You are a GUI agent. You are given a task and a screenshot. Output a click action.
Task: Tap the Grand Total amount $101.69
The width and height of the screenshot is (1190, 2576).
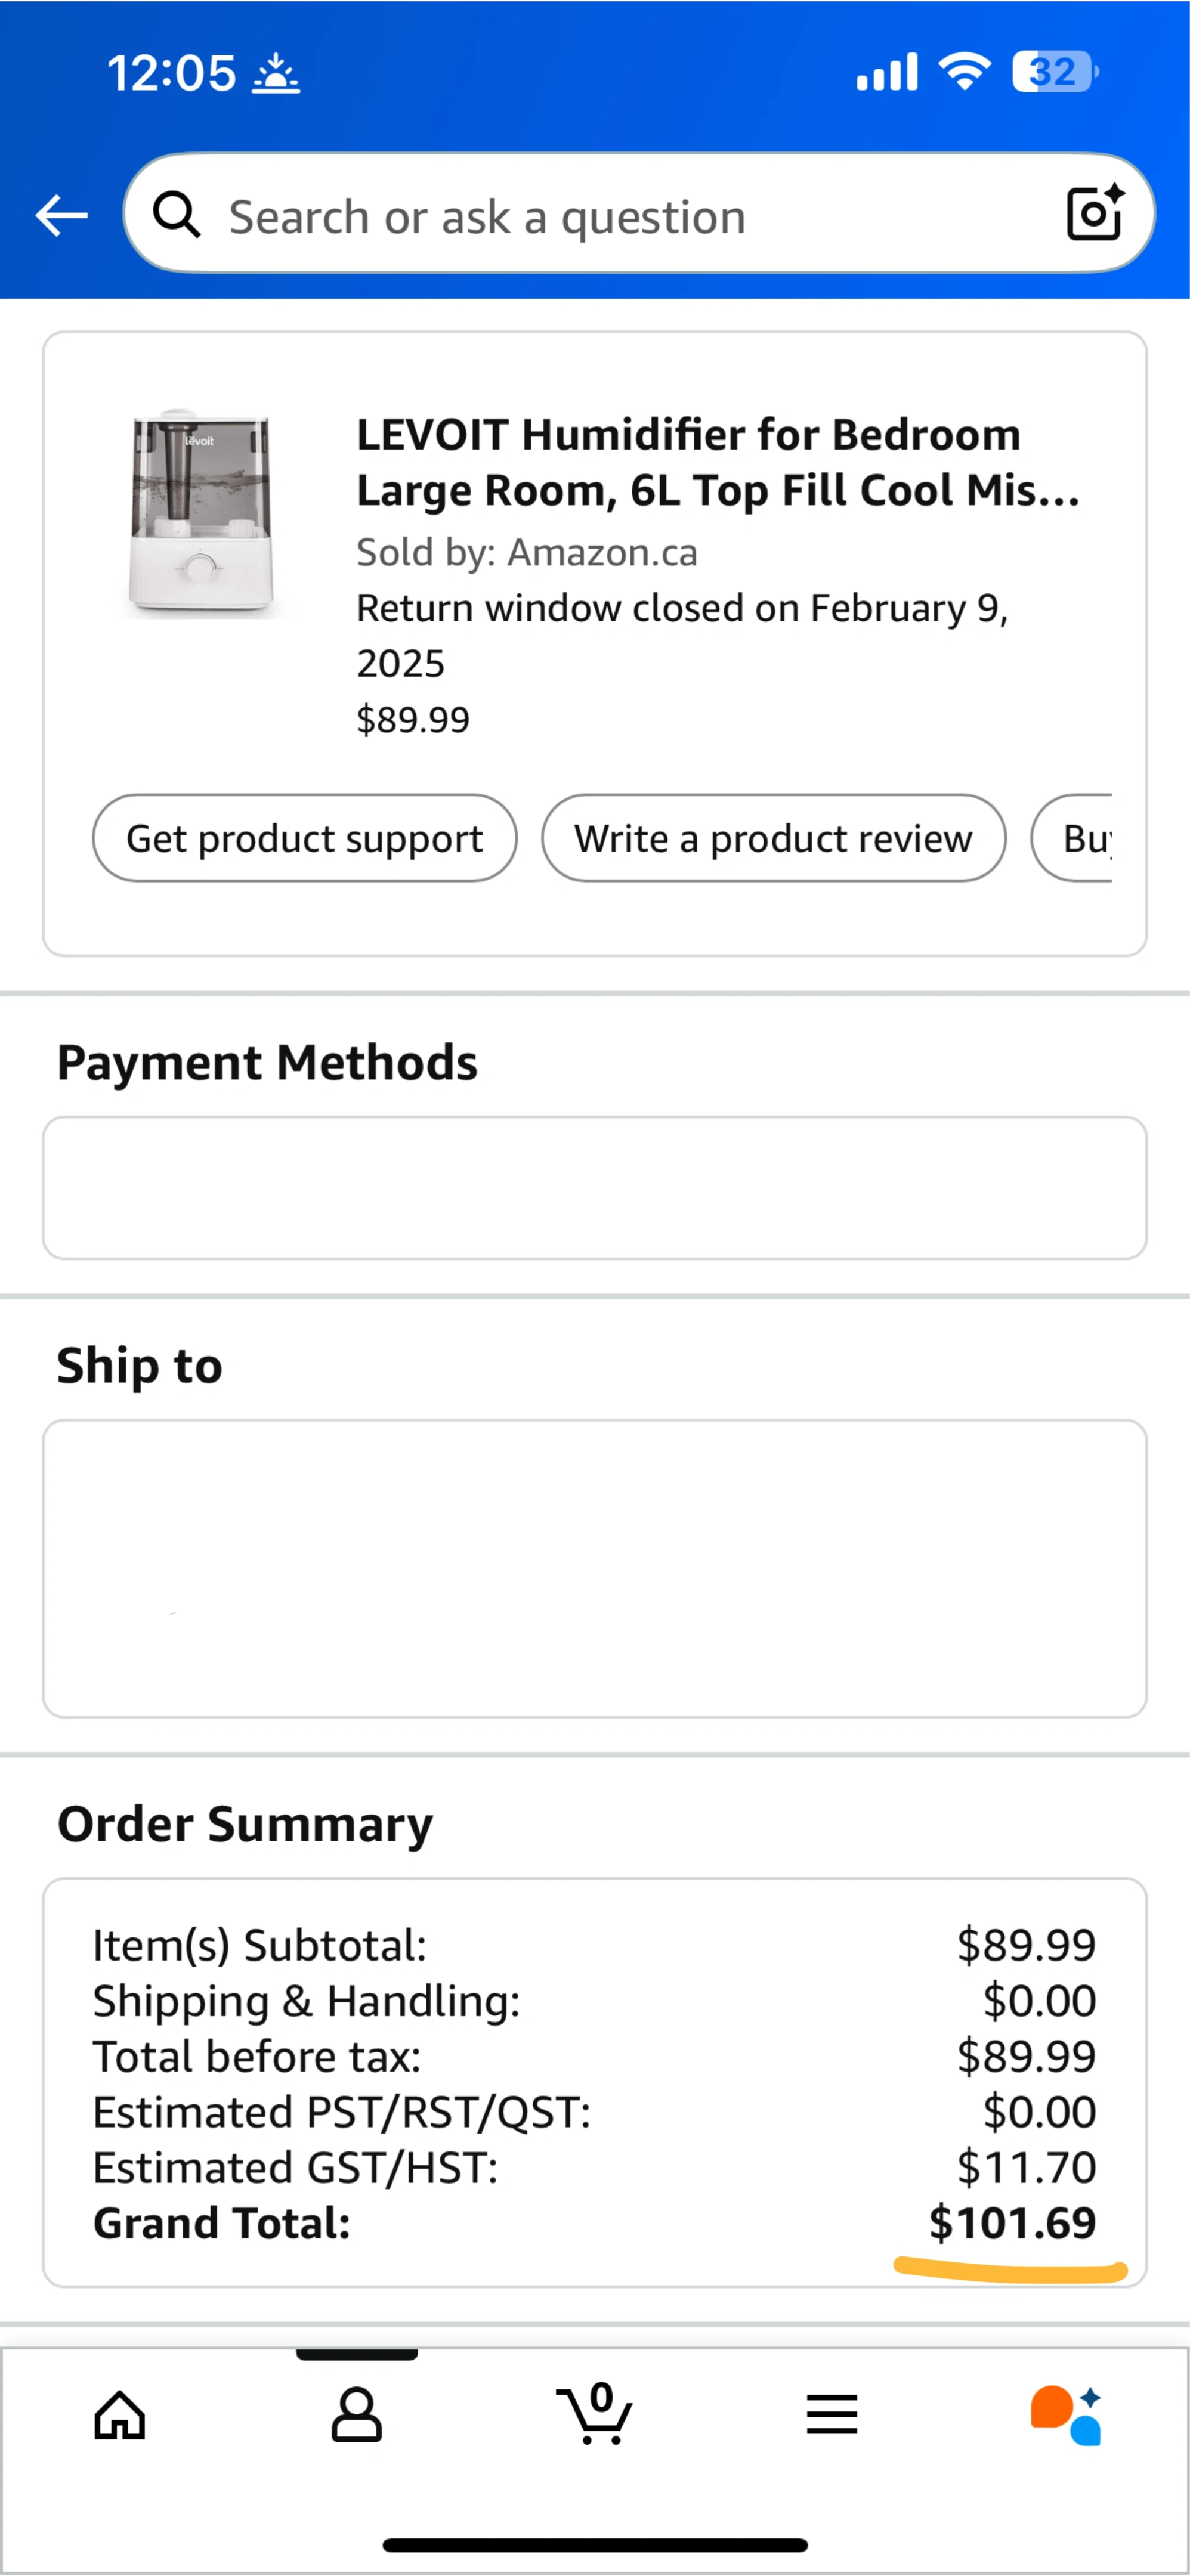(1012, 2223)
